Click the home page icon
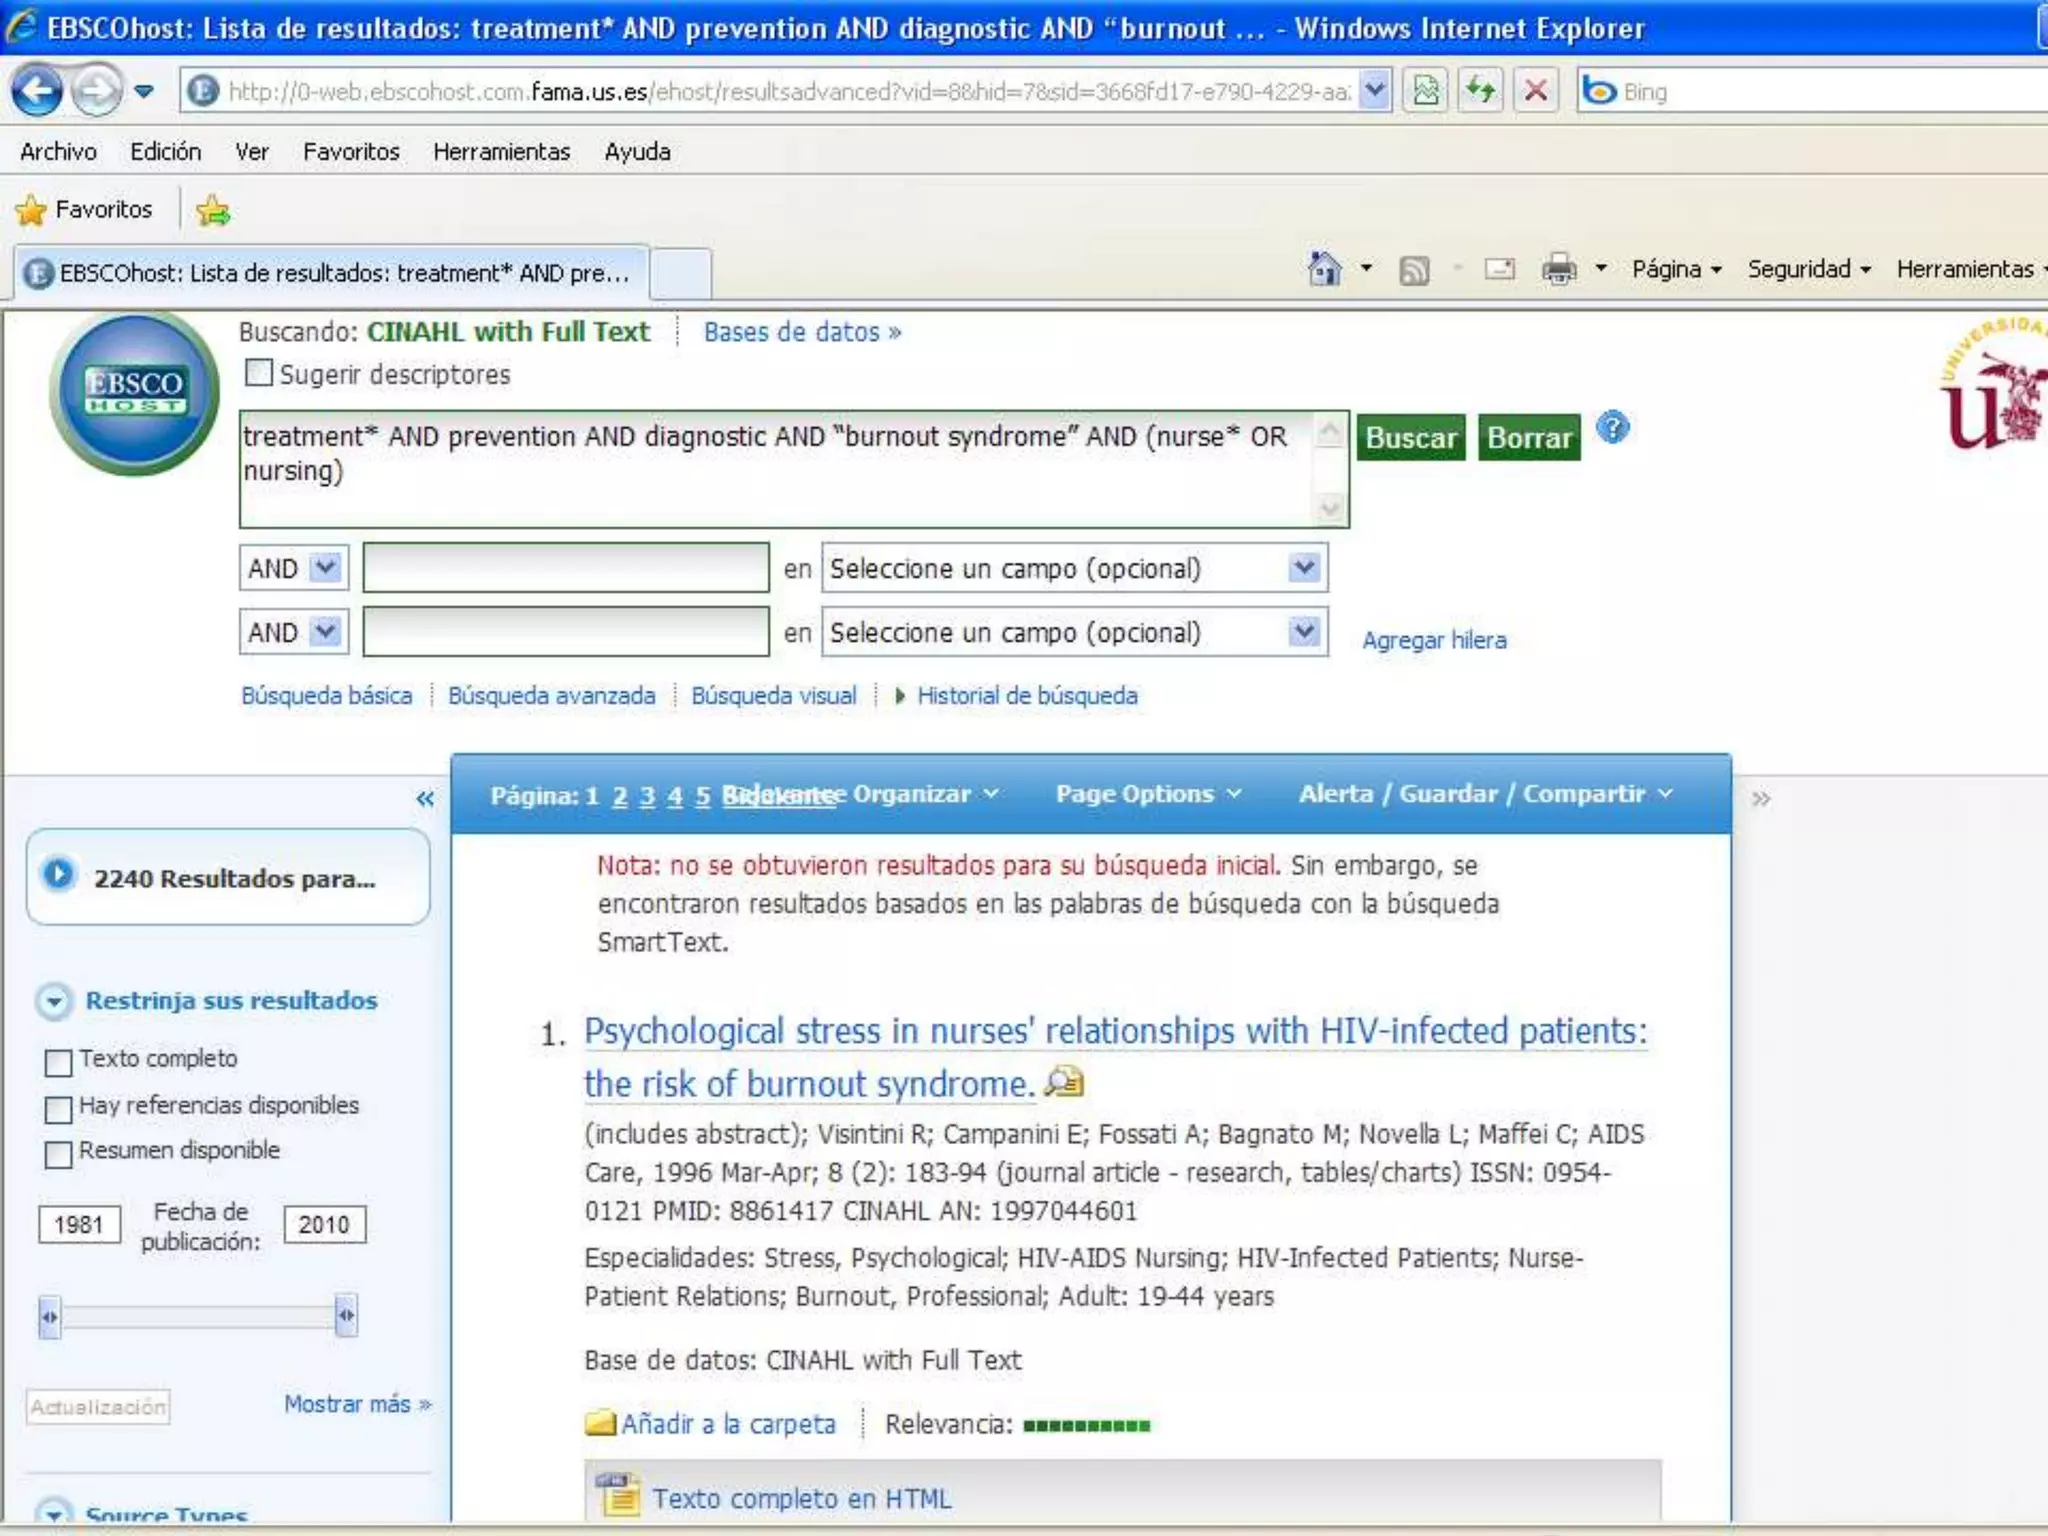The image size is (2048, 1536). click(1324, 269)
